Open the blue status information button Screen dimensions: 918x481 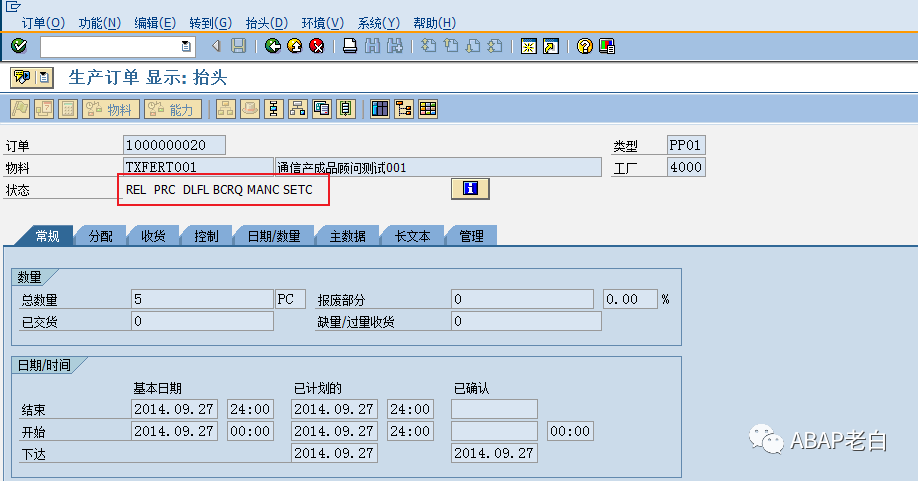click(470, 188)
